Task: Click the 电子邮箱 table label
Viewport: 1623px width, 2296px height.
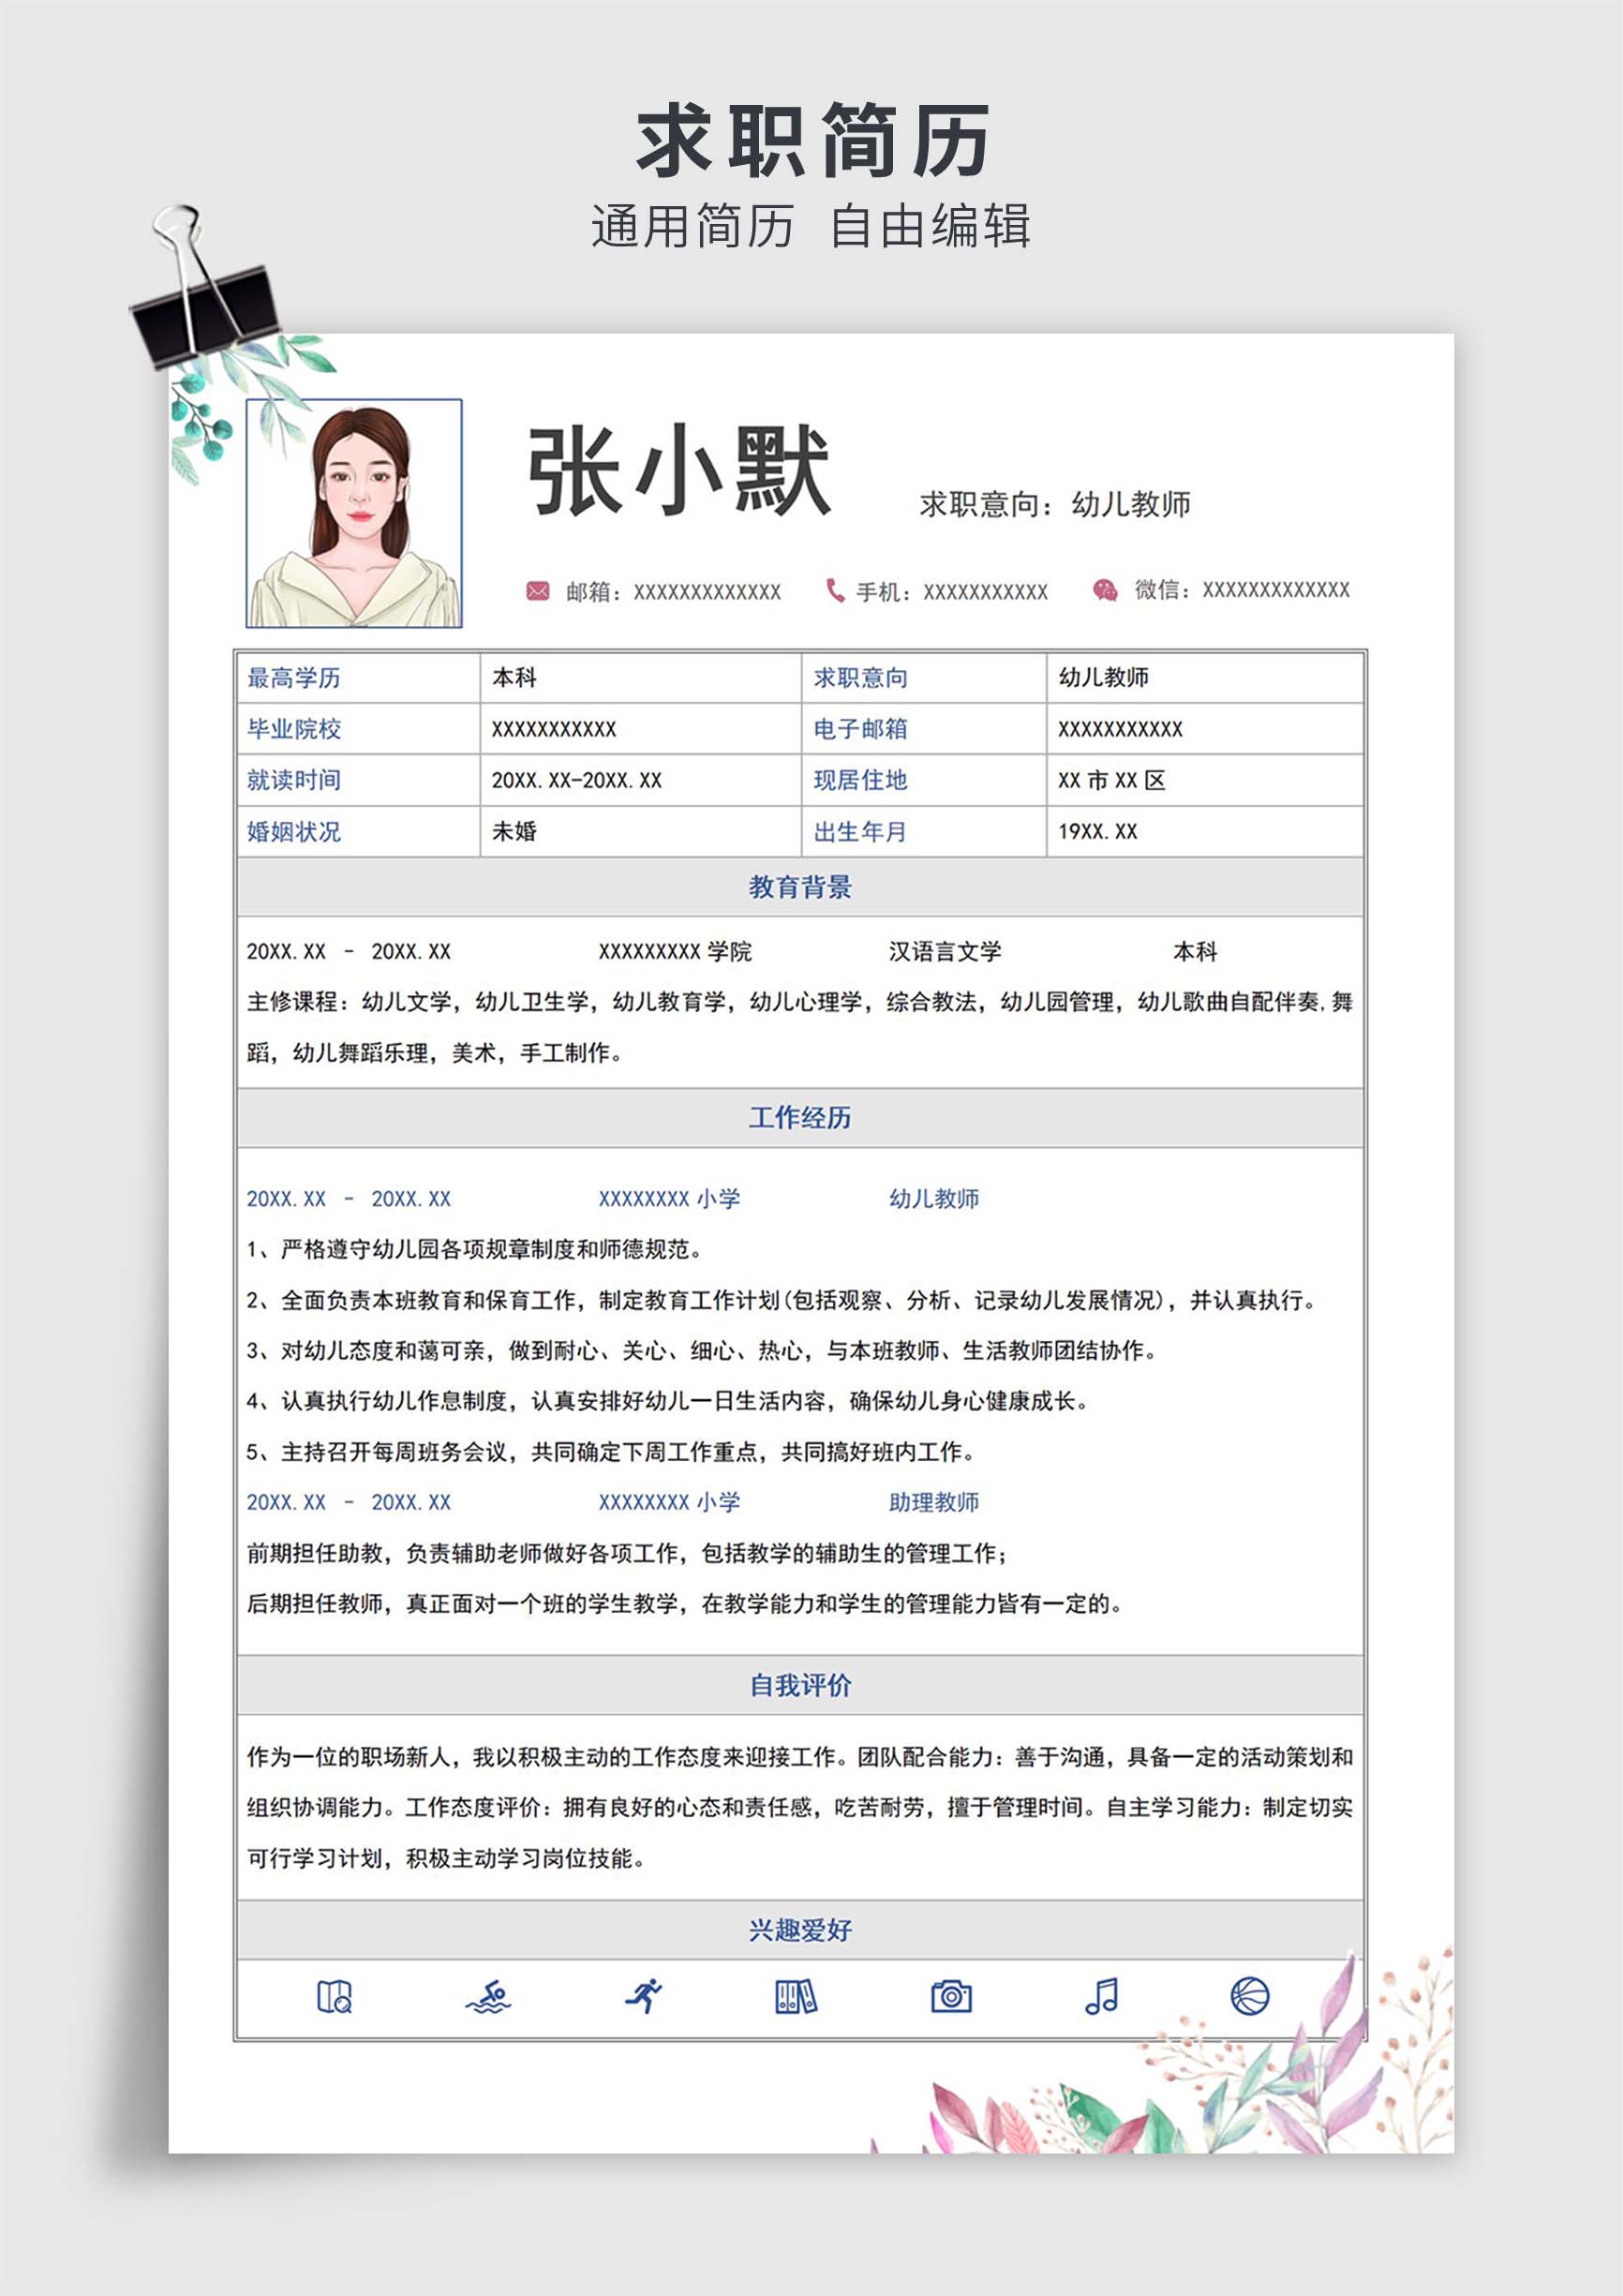Action: click(x=861, y=729)
